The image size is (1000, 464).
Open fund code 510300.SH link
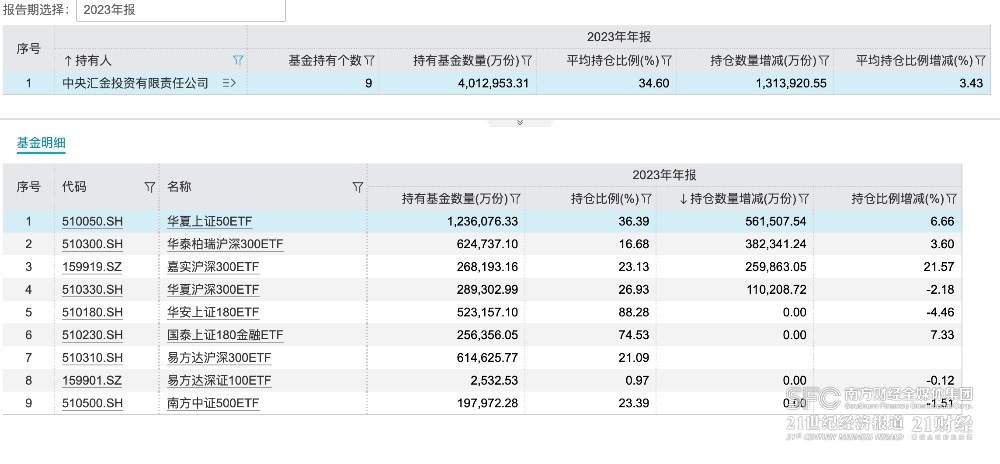tap(92, 244)
